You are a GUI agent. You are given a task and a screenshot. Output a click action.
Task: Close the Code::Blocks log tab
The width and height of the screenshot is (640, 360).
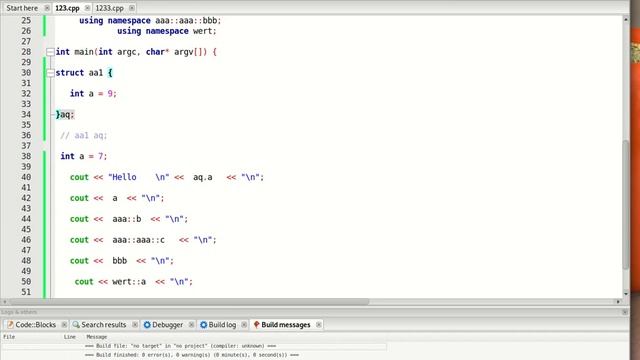click(64, 324)
